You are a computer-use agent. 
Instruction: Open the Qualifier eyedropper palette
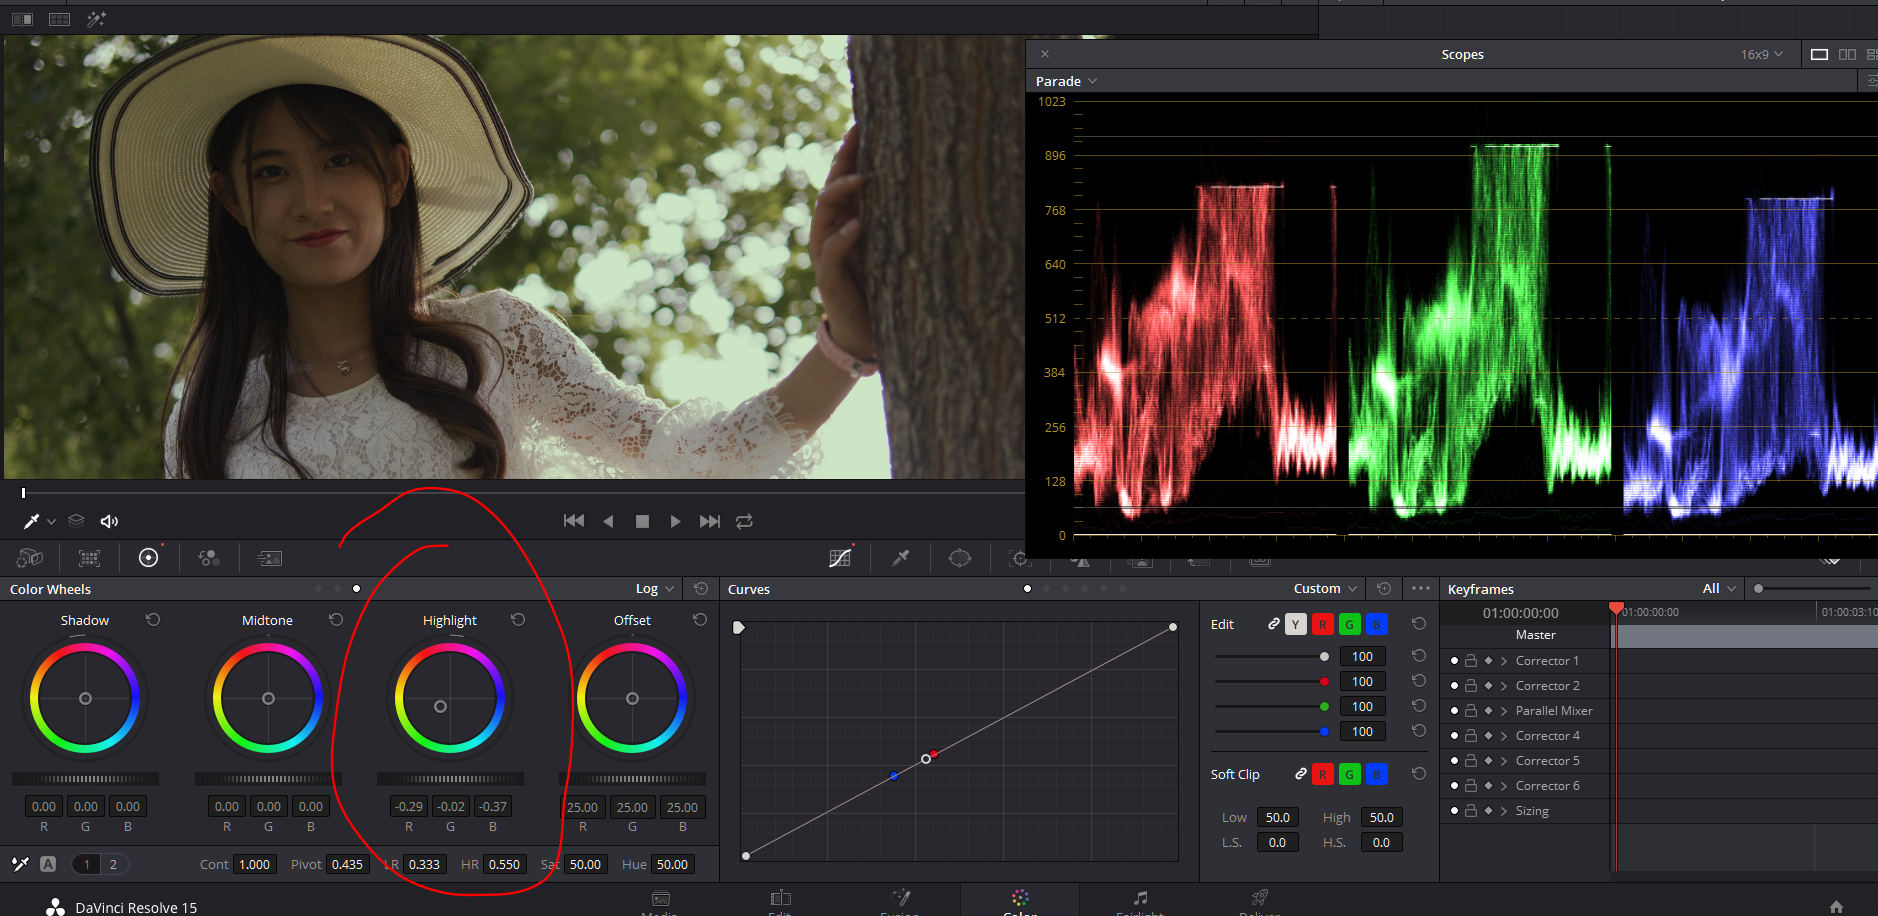click(x=901, y=558)
